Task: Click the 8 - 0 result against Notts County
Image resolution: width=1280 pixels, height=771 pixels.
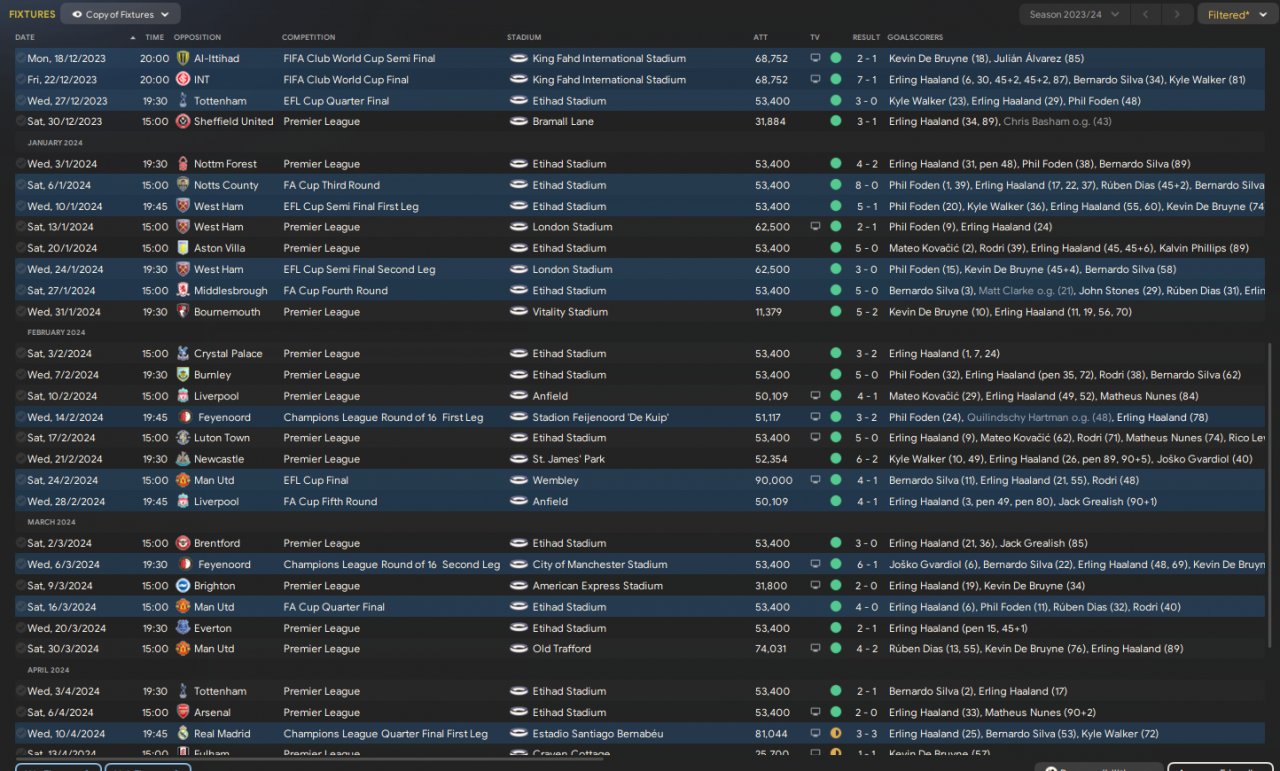Action: coord(866,185)
